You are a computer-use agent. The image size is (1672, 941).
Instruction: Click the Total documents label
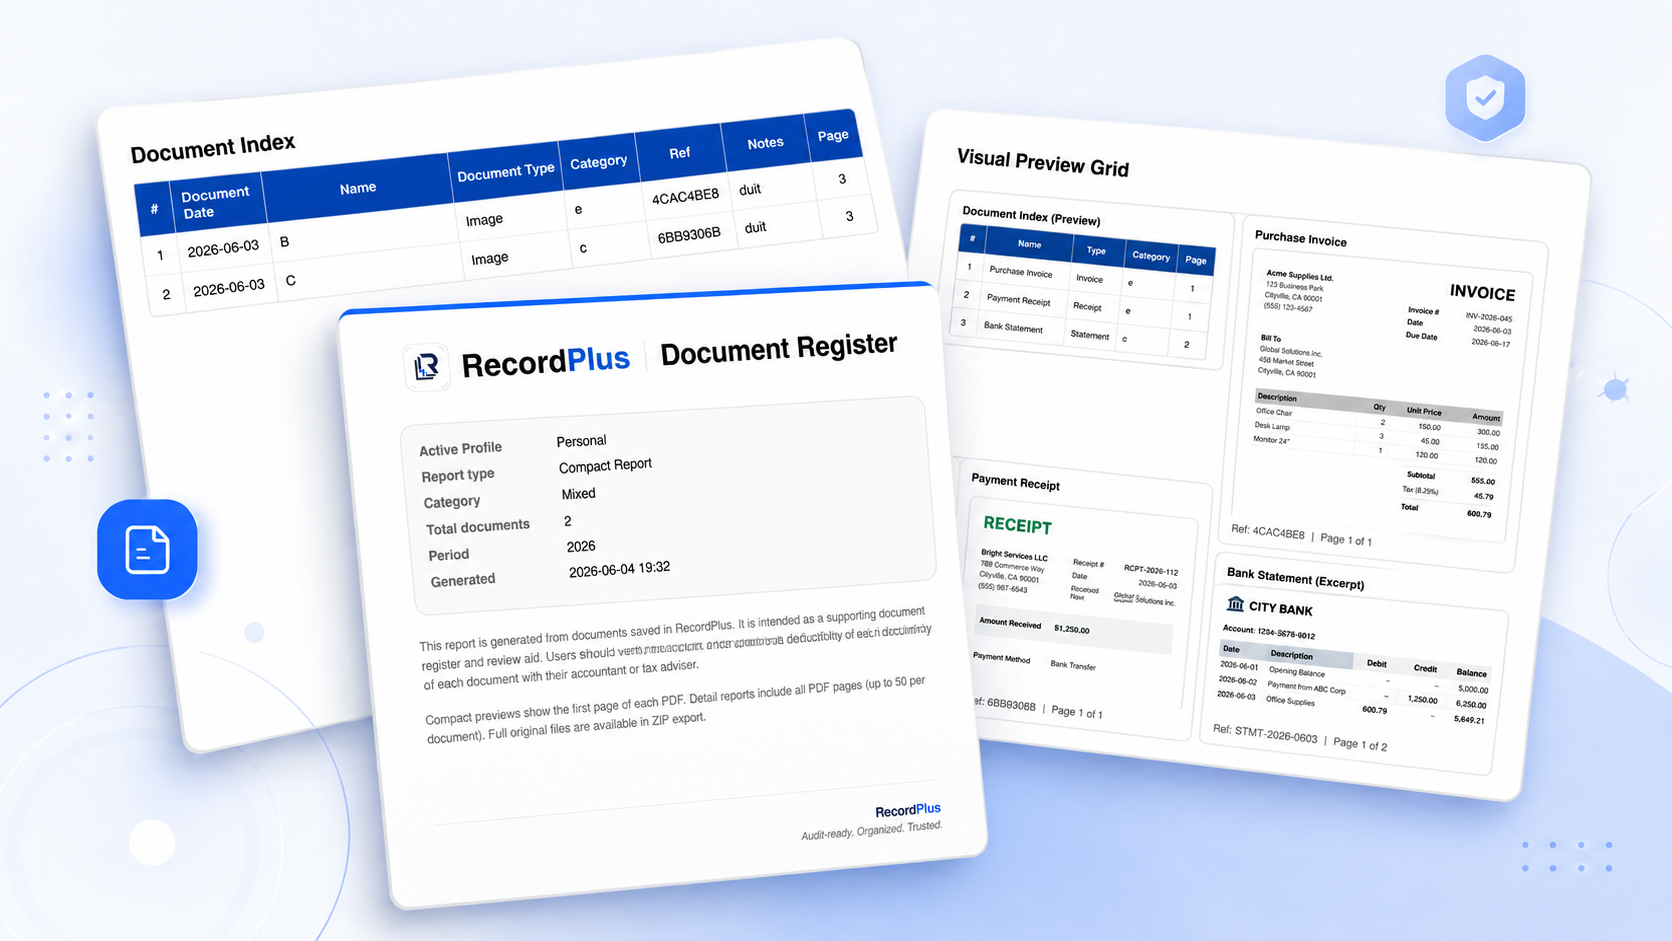tap(478, 527)
